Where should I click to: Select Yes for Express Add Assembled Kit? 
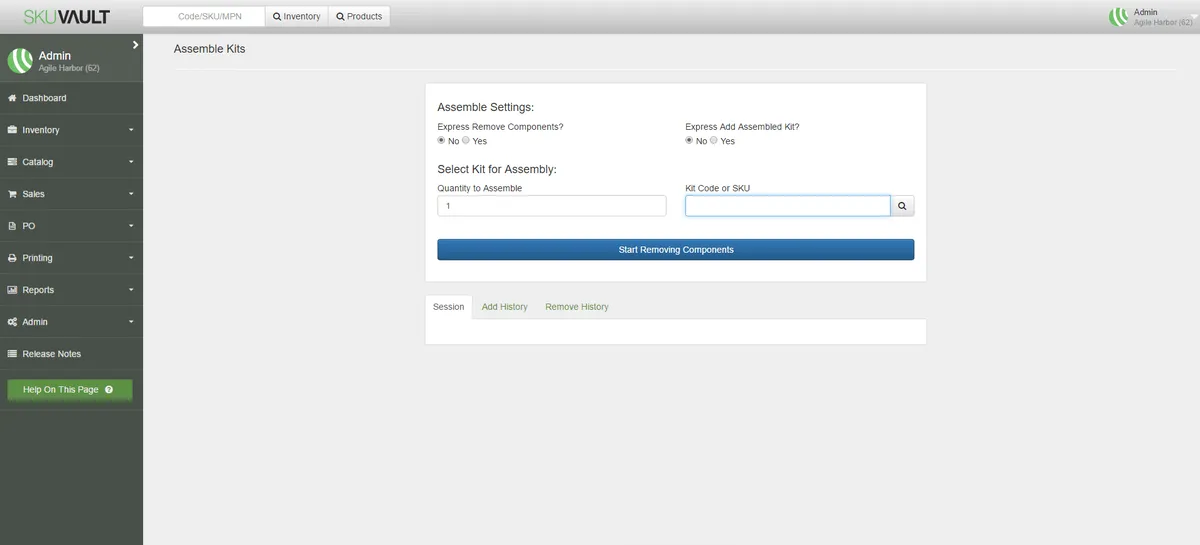[x=714, y=141]
